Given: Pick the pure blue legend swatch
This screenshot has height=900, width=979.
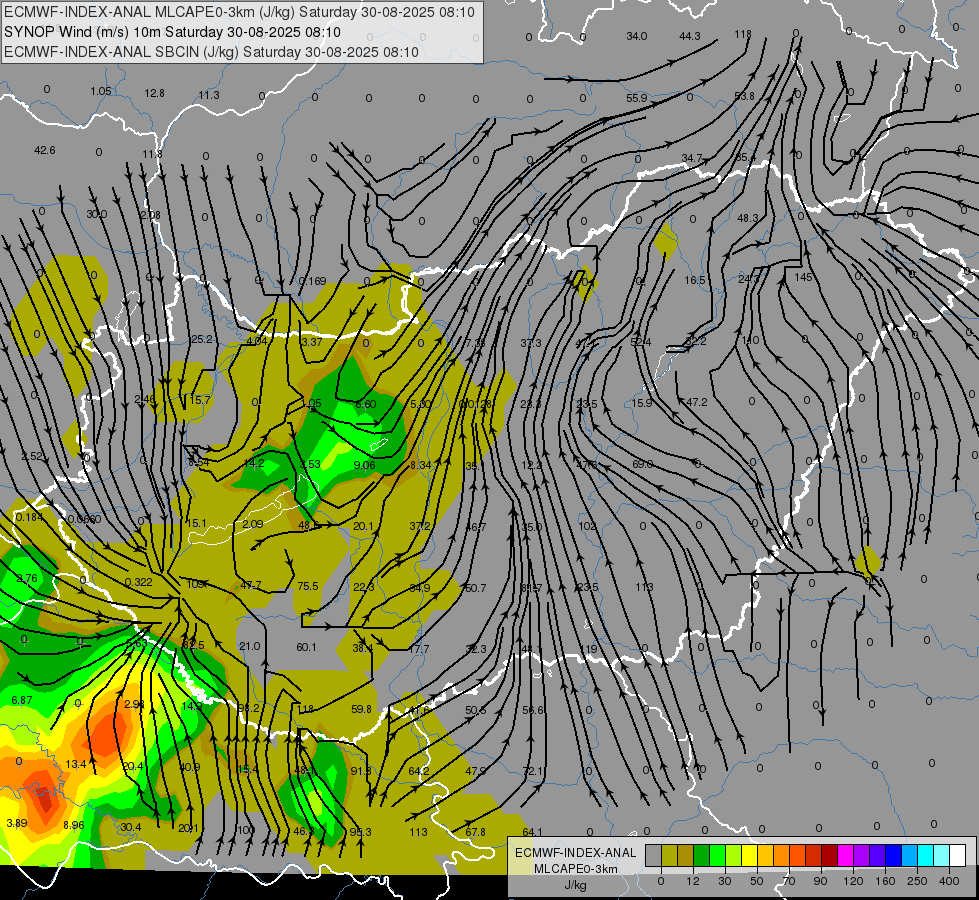Looking at the screenshot, I should click(893, 856).
